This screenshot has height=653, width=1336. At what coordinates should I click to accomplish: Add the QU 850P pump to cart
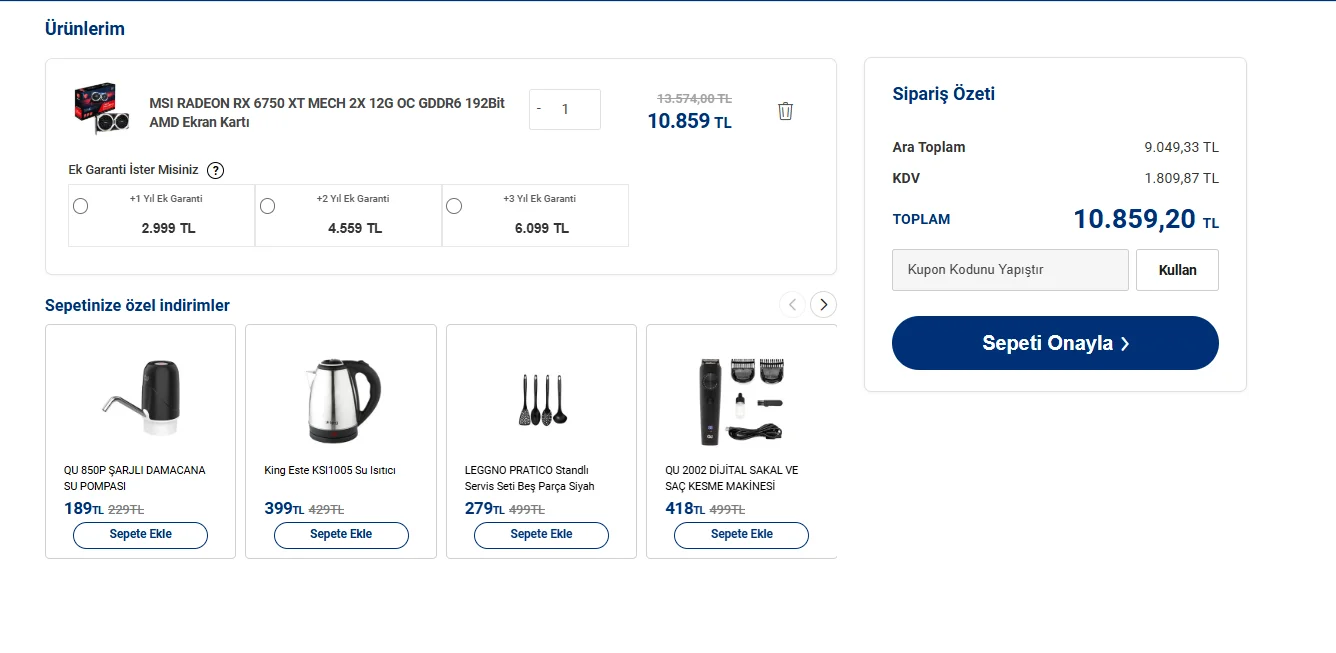click(x=141, y=535)
